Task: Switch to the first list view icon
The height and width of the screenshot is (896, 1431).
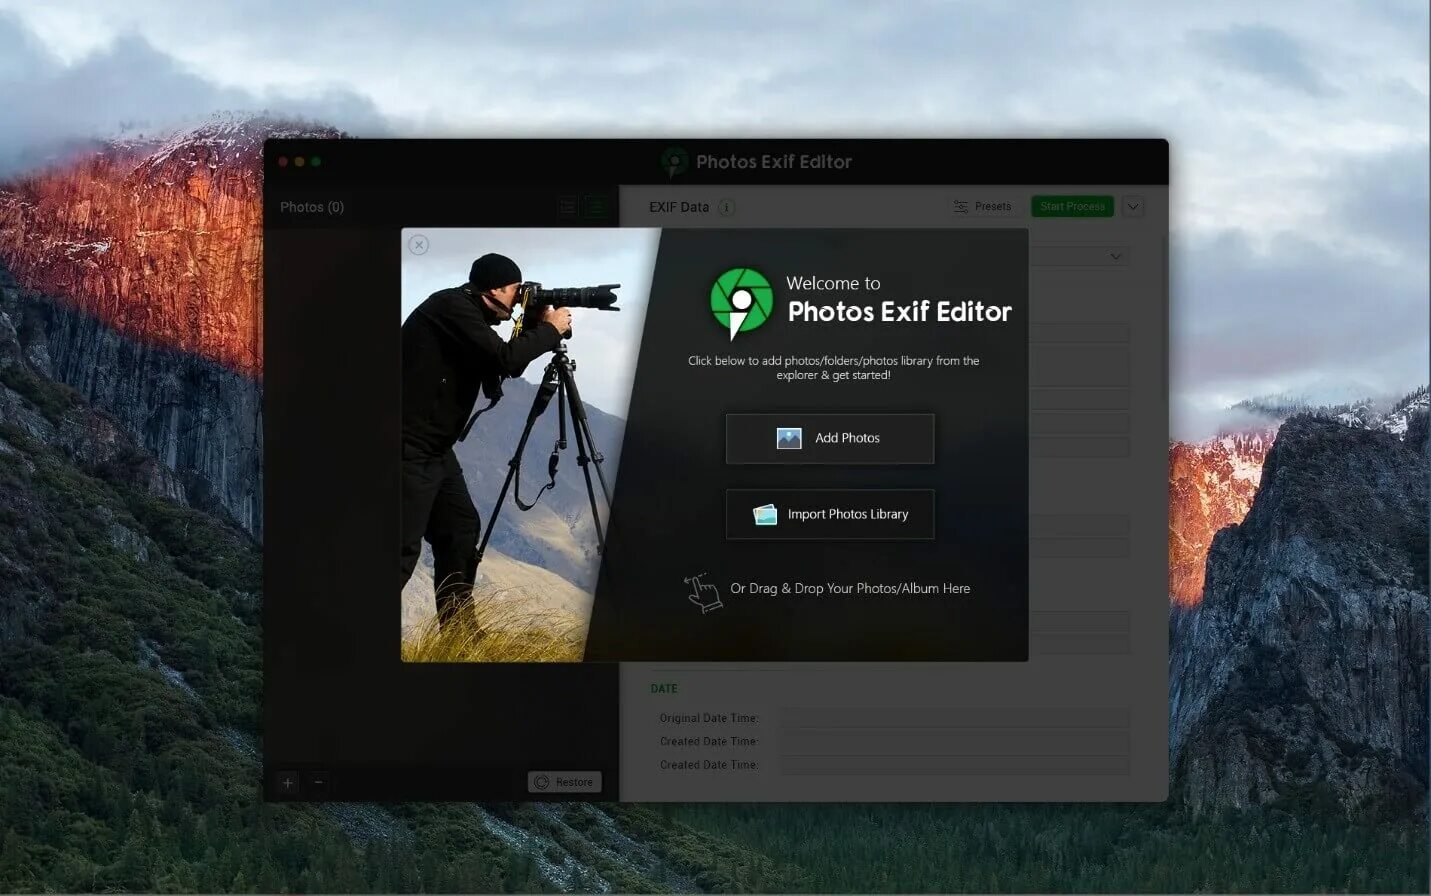Action: point(568,207)
